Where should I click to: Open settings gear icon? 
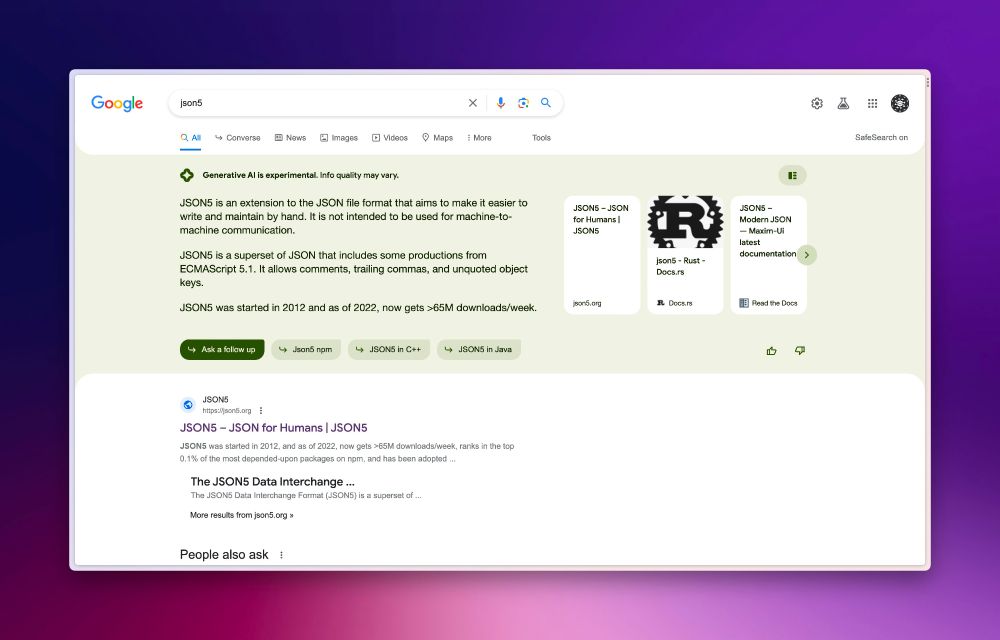pos(817,103)
